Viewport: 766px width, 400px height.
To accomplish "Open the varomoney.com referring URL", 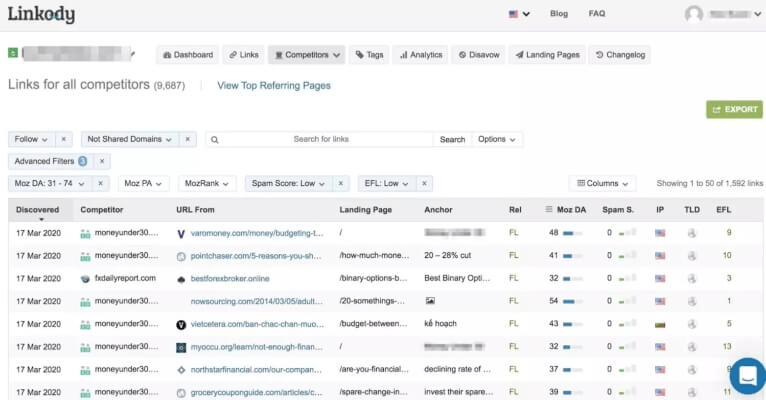I will click(x=257, y=233).
